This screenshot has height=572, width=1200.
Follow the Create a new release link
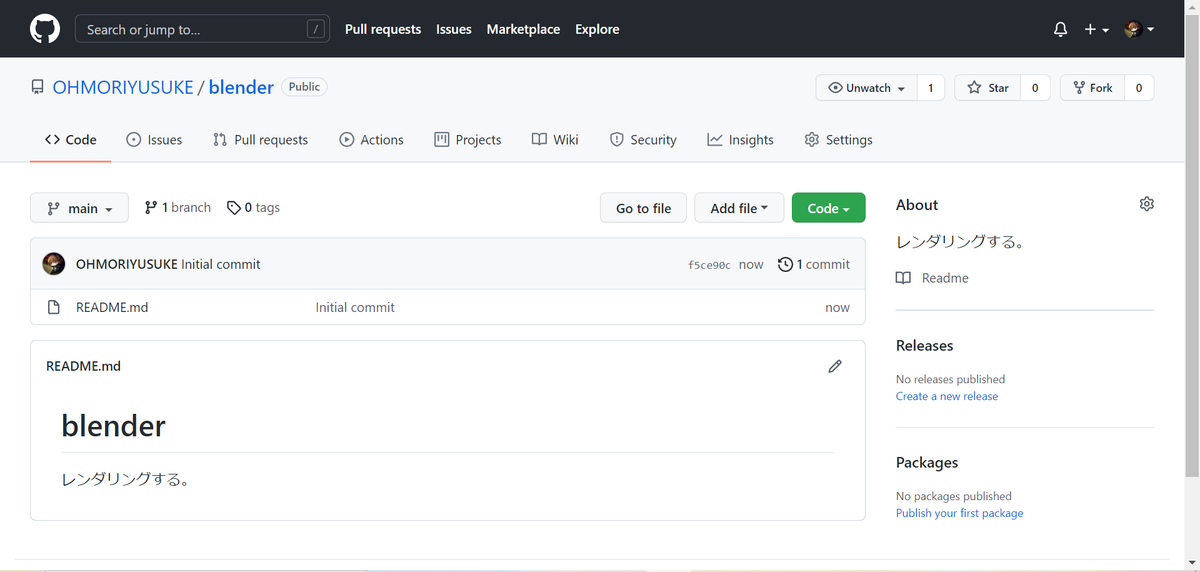pos(946,396)
